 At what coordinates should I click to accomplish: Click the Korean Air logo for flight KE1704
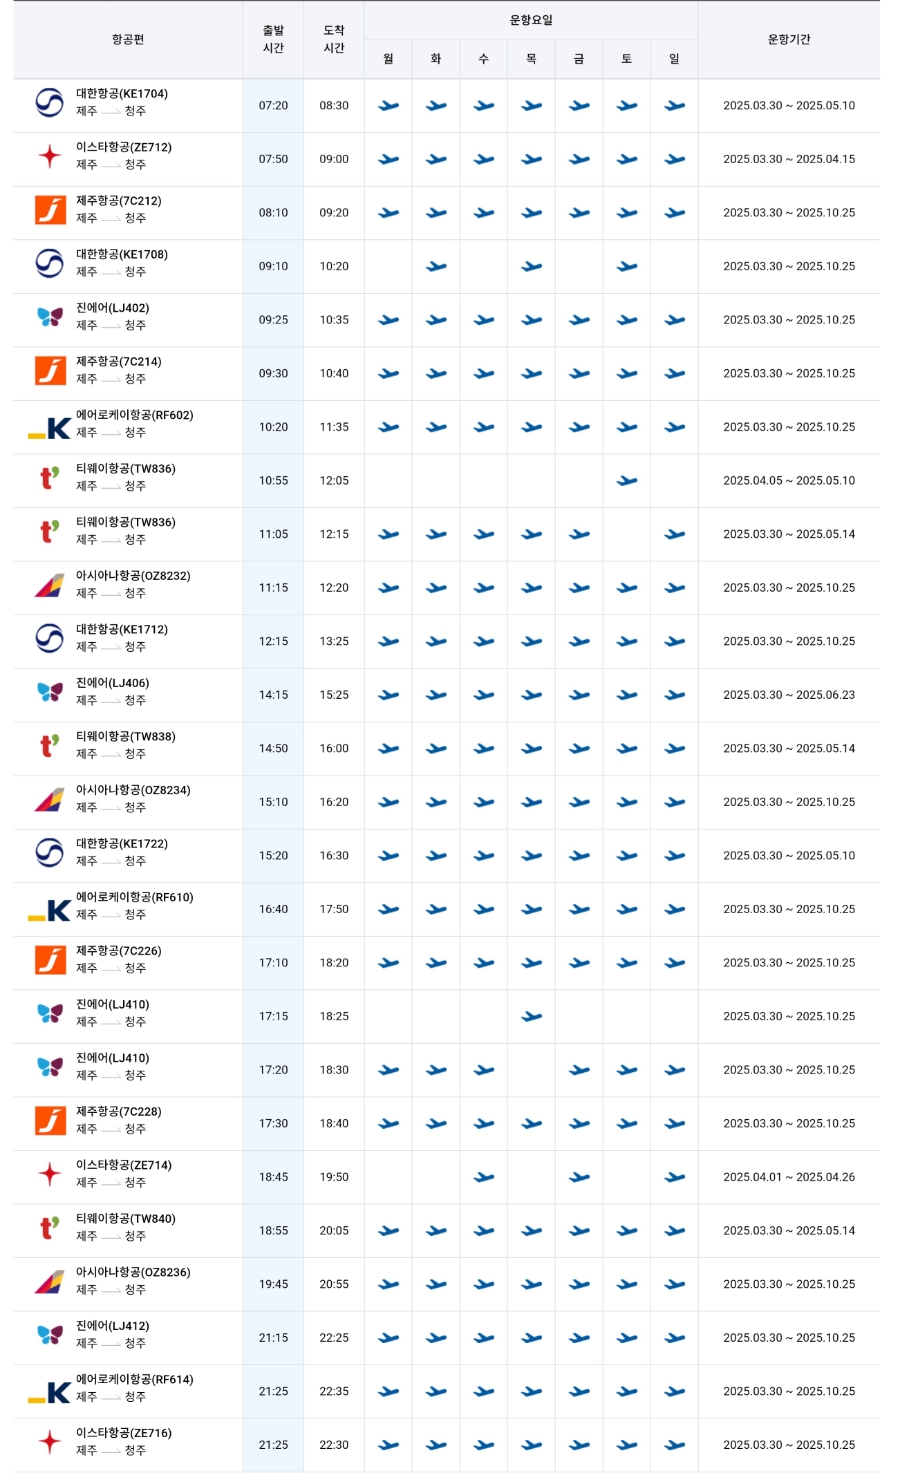49,102
